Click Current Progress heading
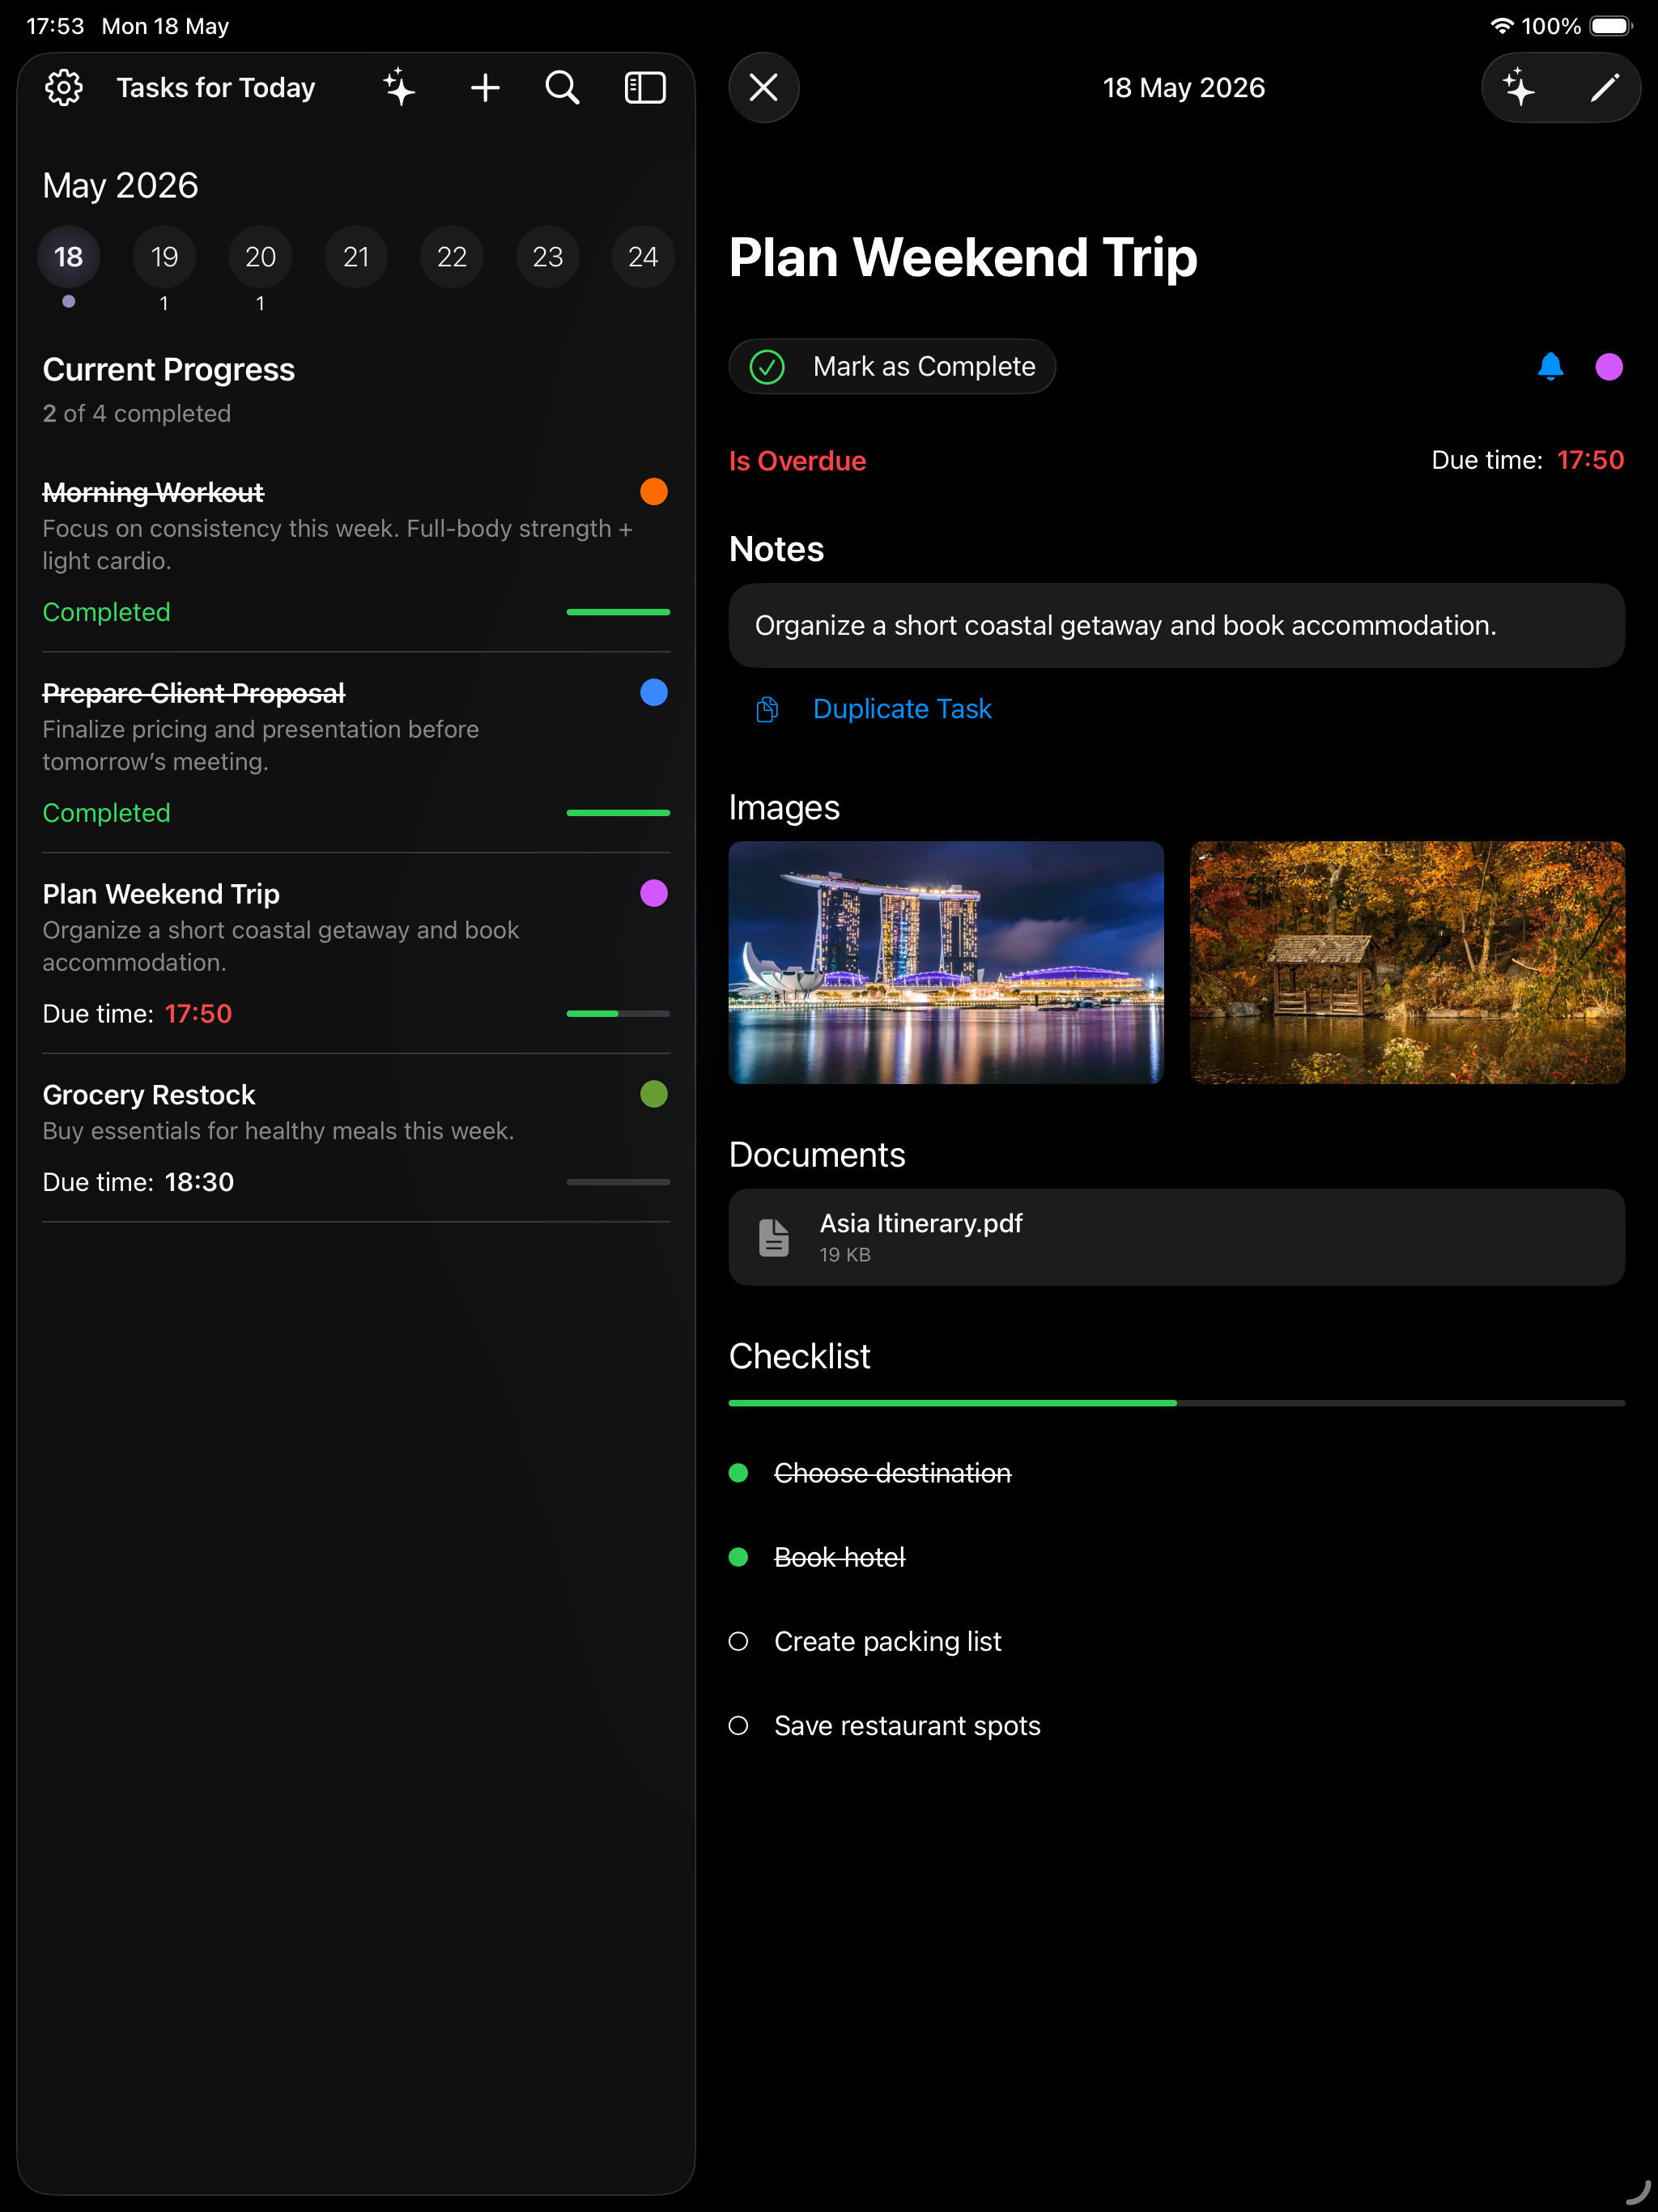The height and width of the screenshot is (2212, 1658). (168, 370)
